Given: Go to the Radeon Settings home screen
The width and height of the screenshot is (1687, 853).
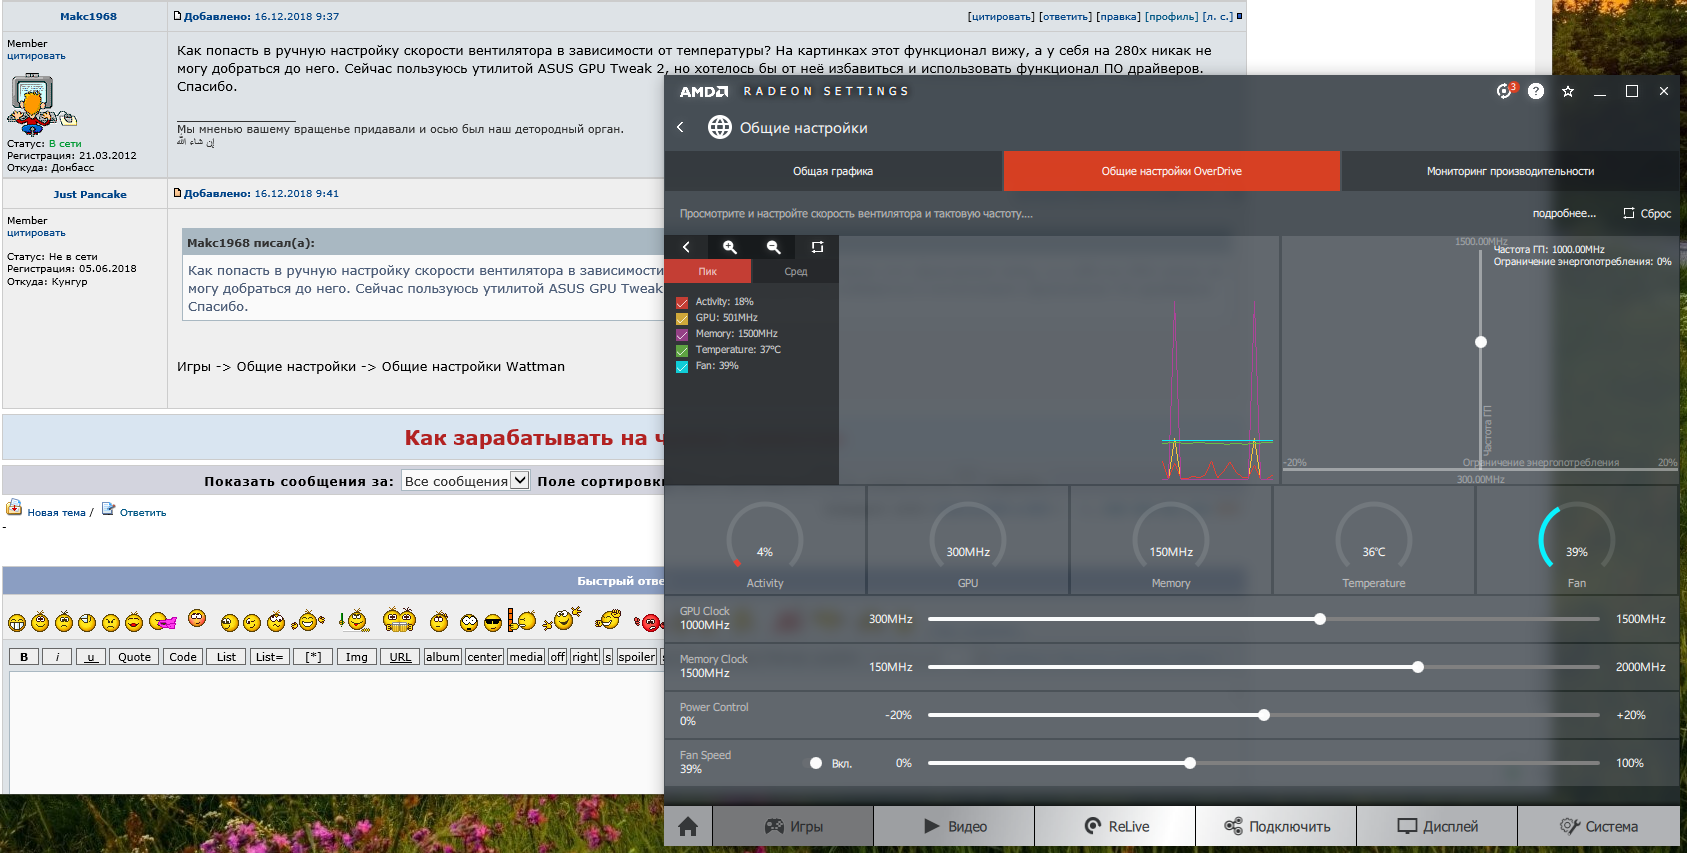Looking at the screenshot, I should [x=688, y=826].
